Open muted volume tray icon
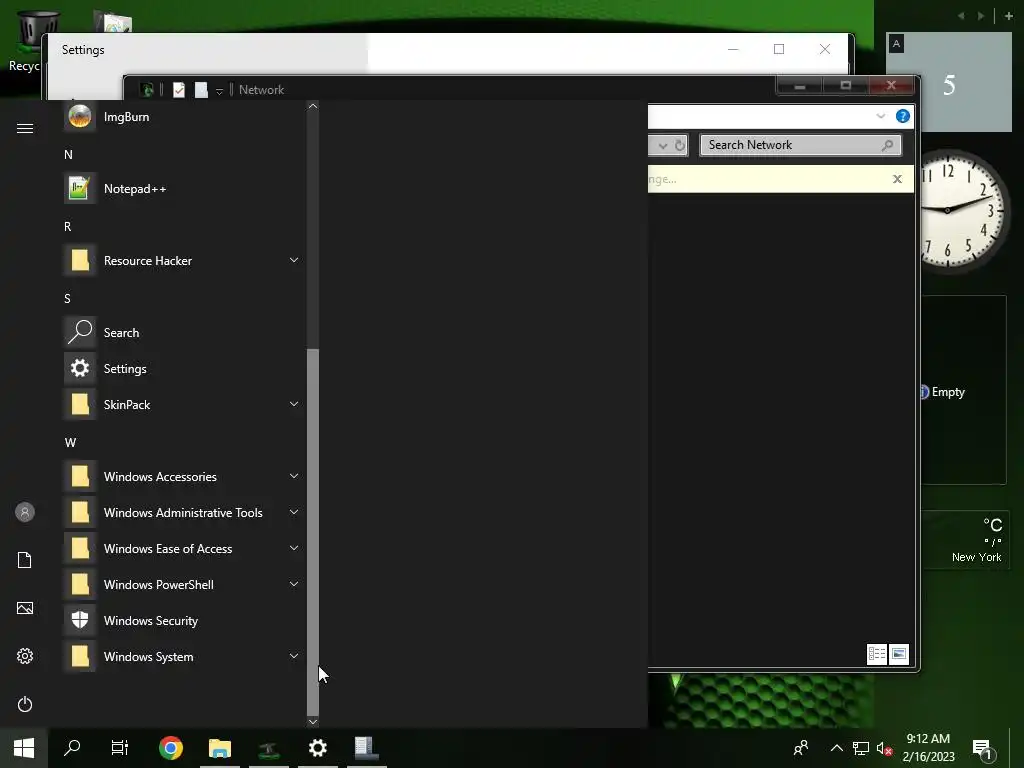The height and width of the screenshot is (768, 1024). (x=884, y=748)
